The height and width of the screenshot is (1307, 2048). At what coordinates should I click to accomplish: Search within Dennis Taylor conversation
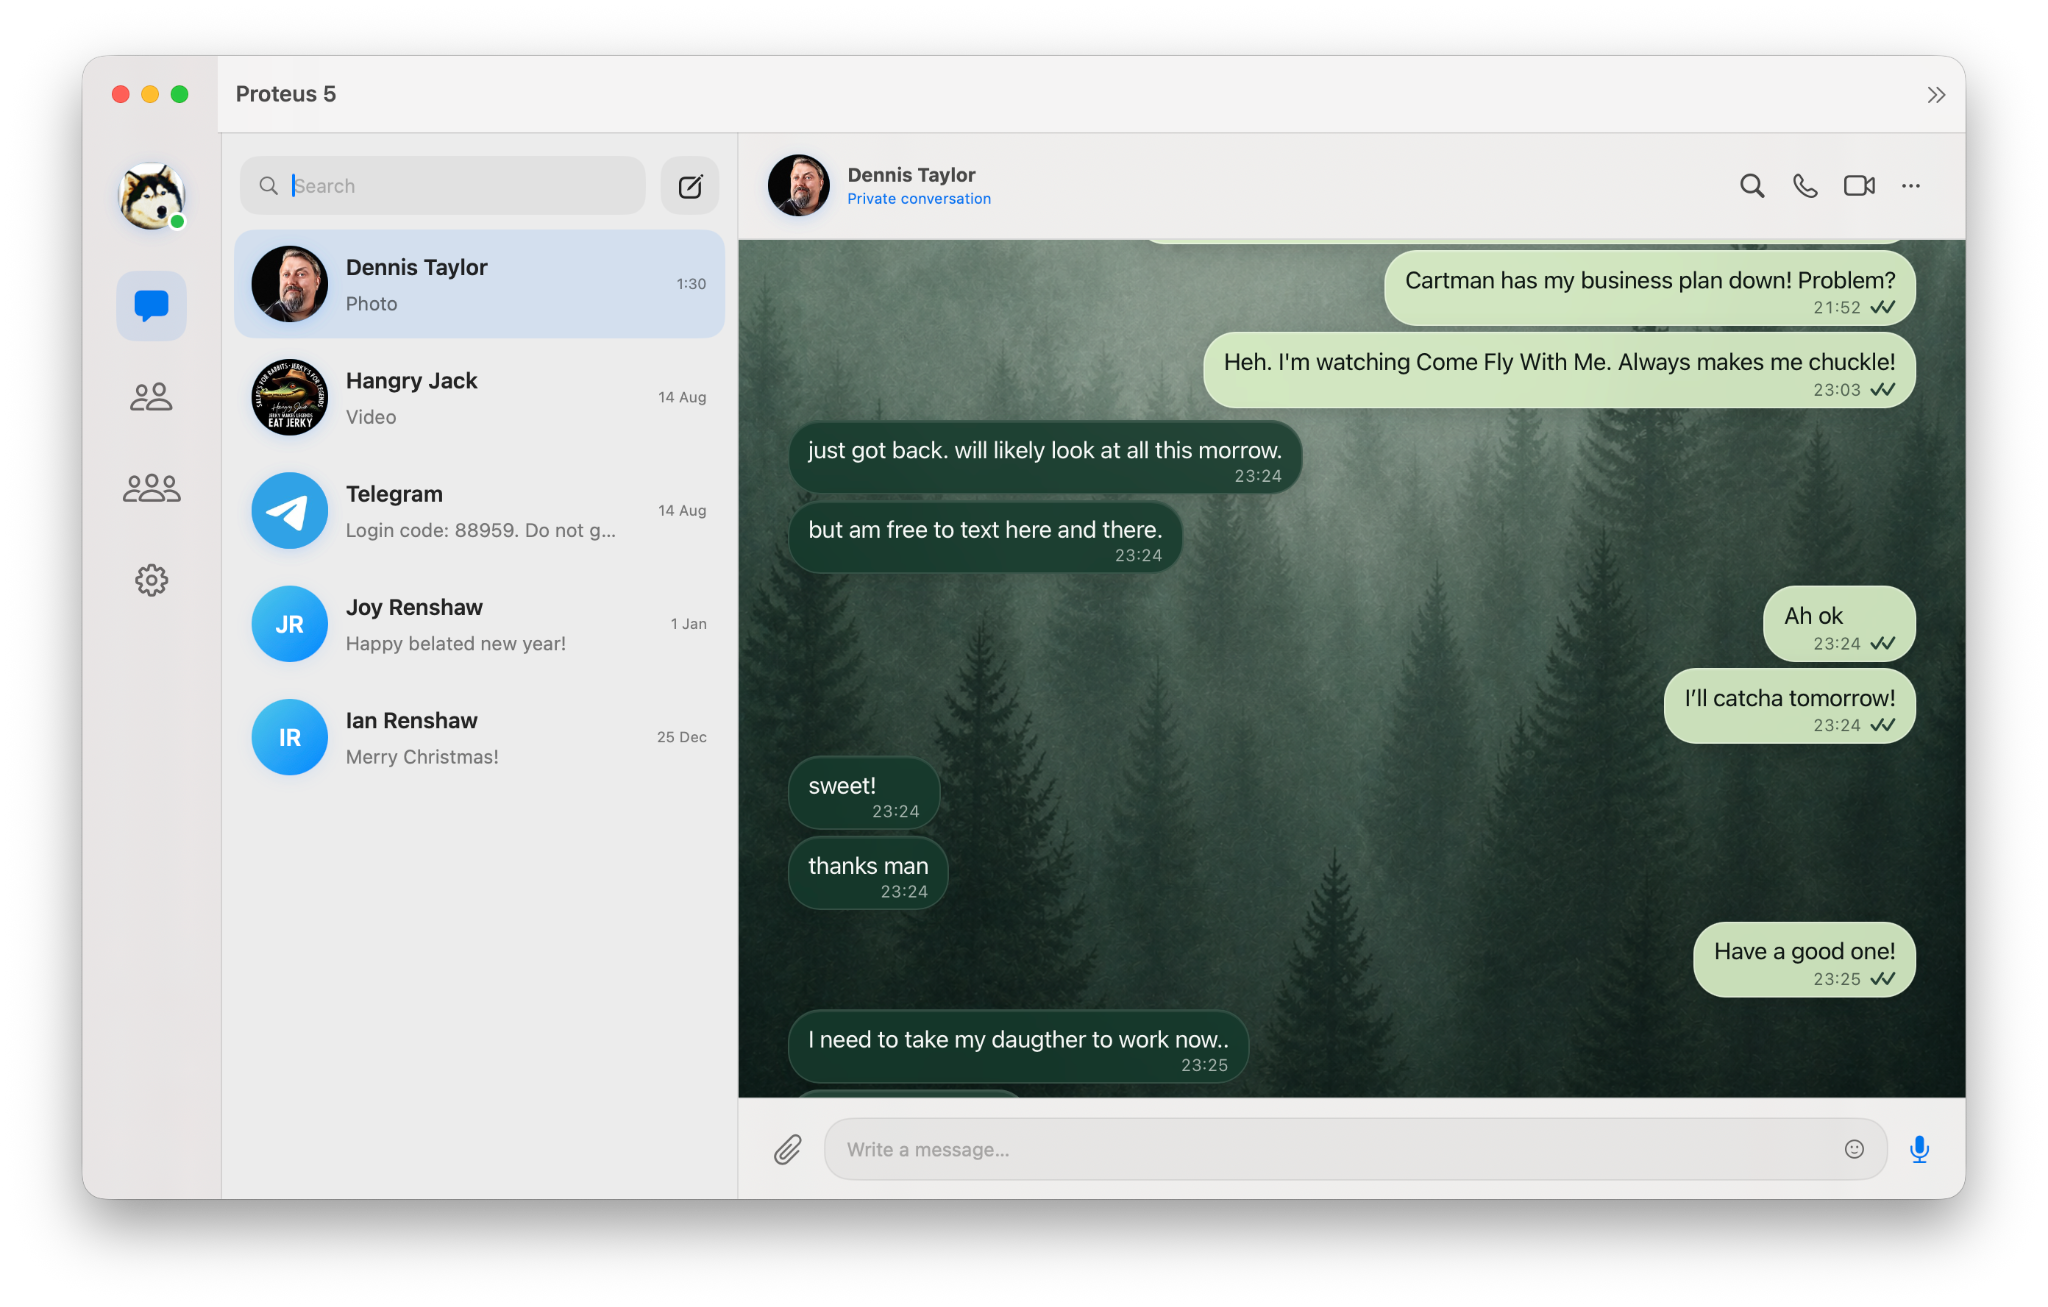[1751, 186]
